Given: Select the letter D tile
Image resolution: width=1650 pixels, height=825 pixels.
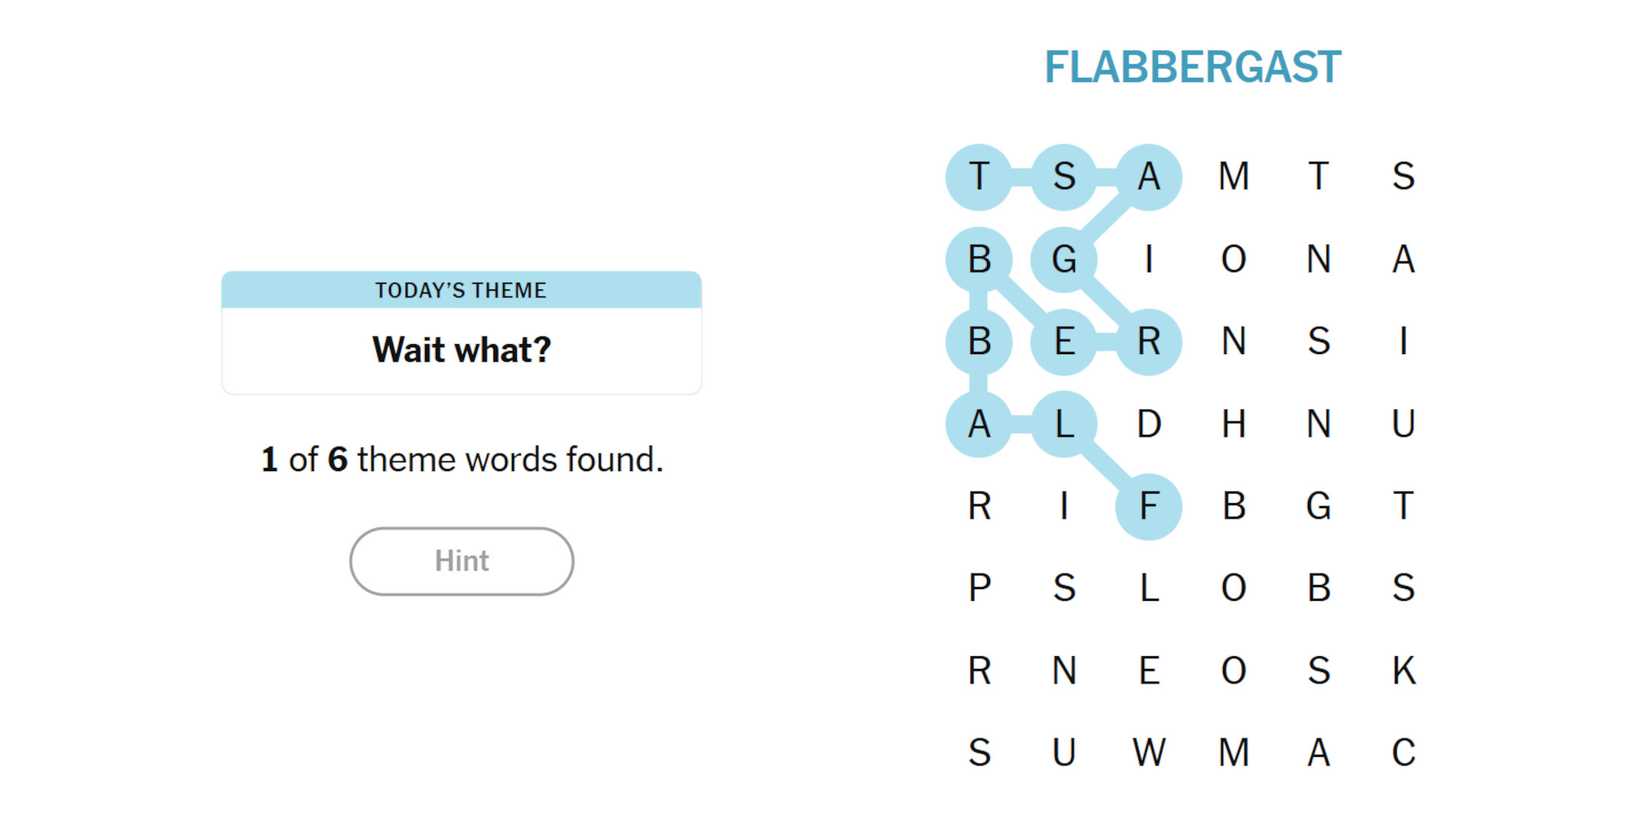Looking at the screenshot, I should pos(1149,424).
